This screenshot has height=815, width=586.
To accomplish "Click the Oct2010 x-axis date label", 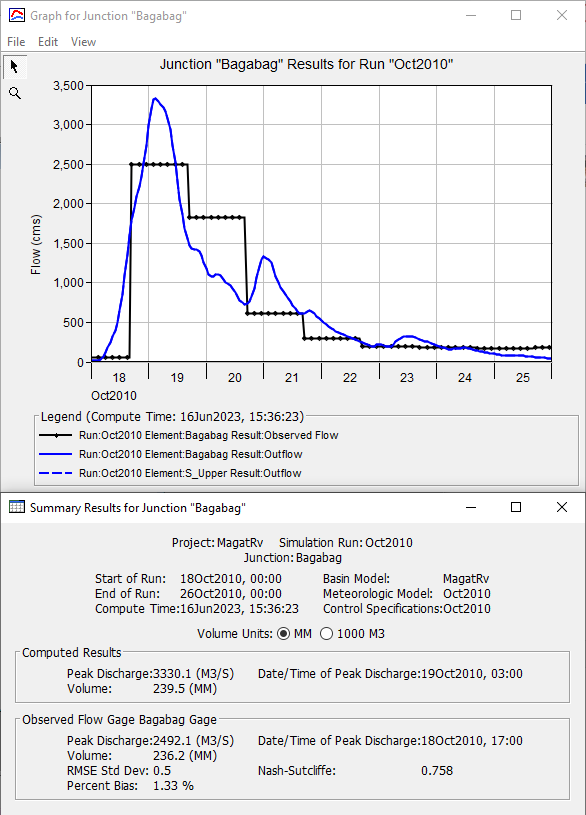I will click(114, 396).
